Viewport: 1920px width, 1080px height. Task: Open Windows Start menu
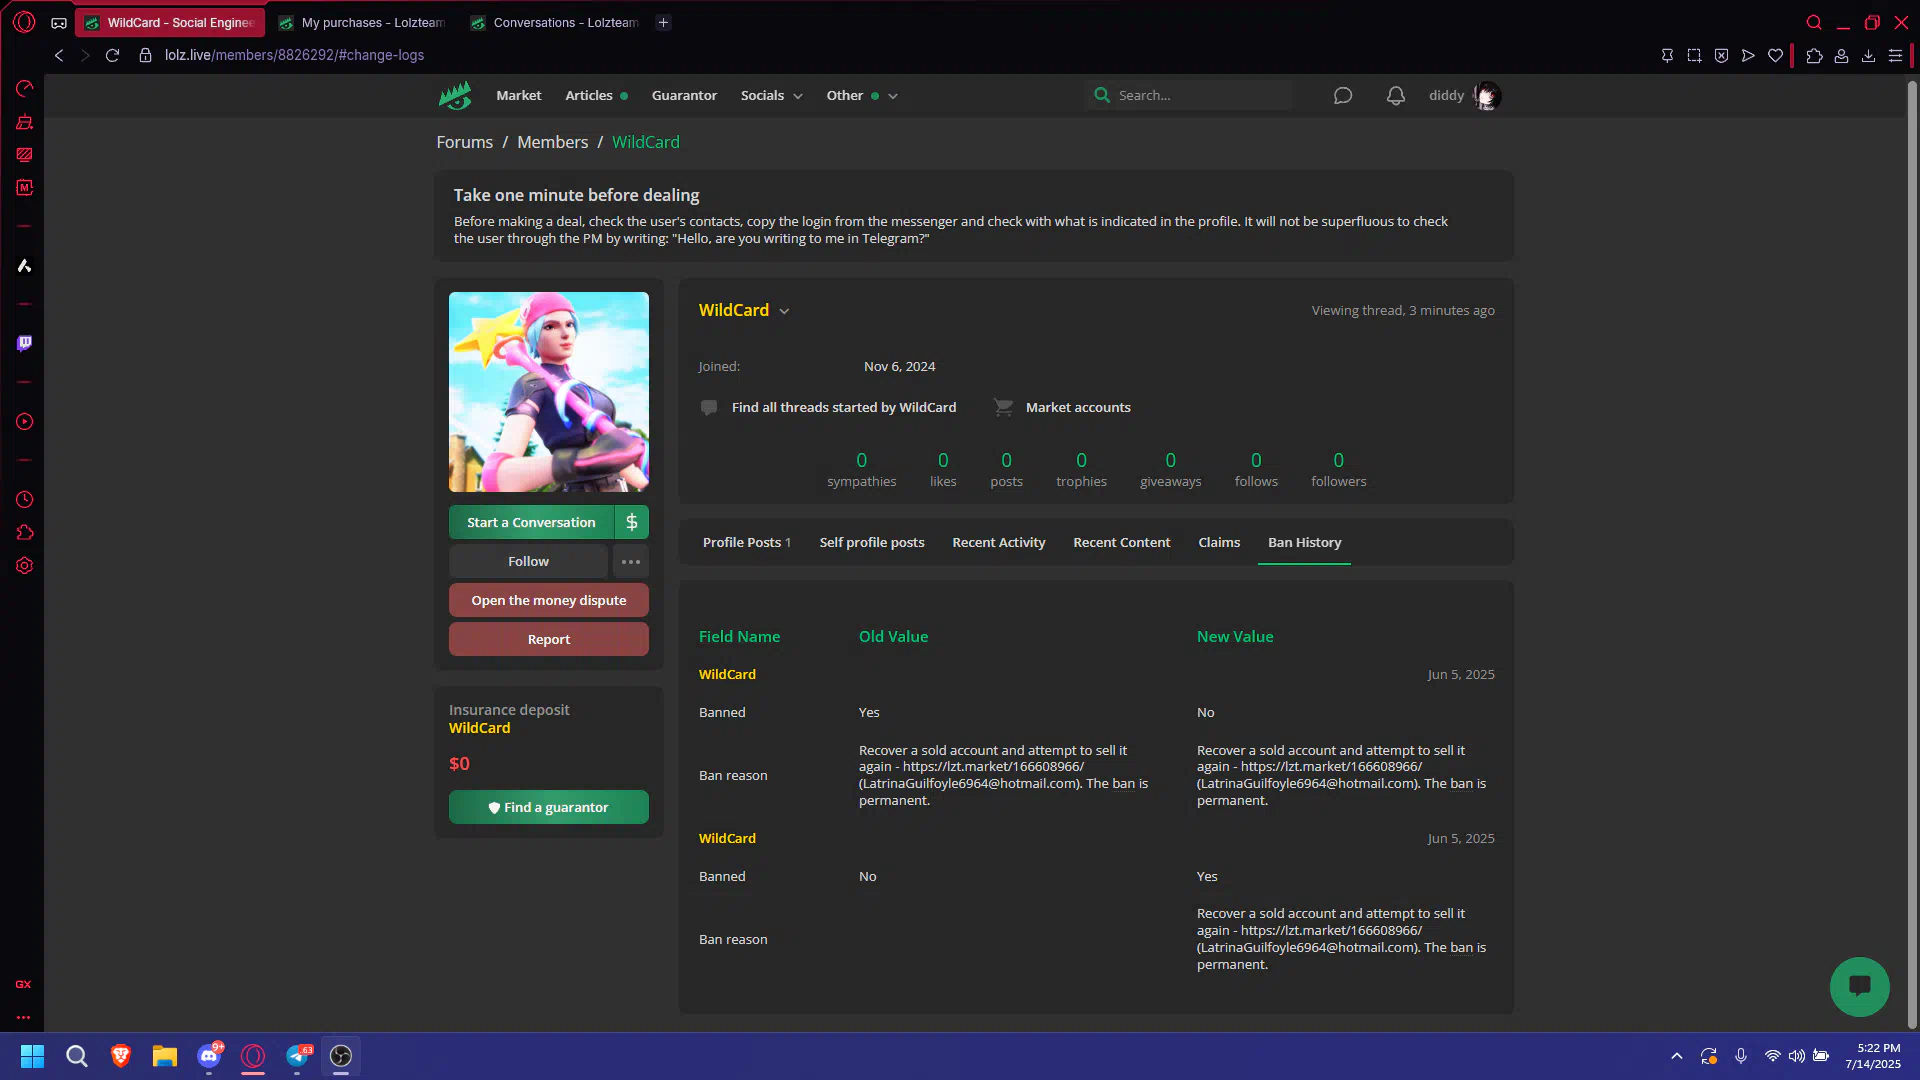pyautogui.click(x=32, y=1056)
